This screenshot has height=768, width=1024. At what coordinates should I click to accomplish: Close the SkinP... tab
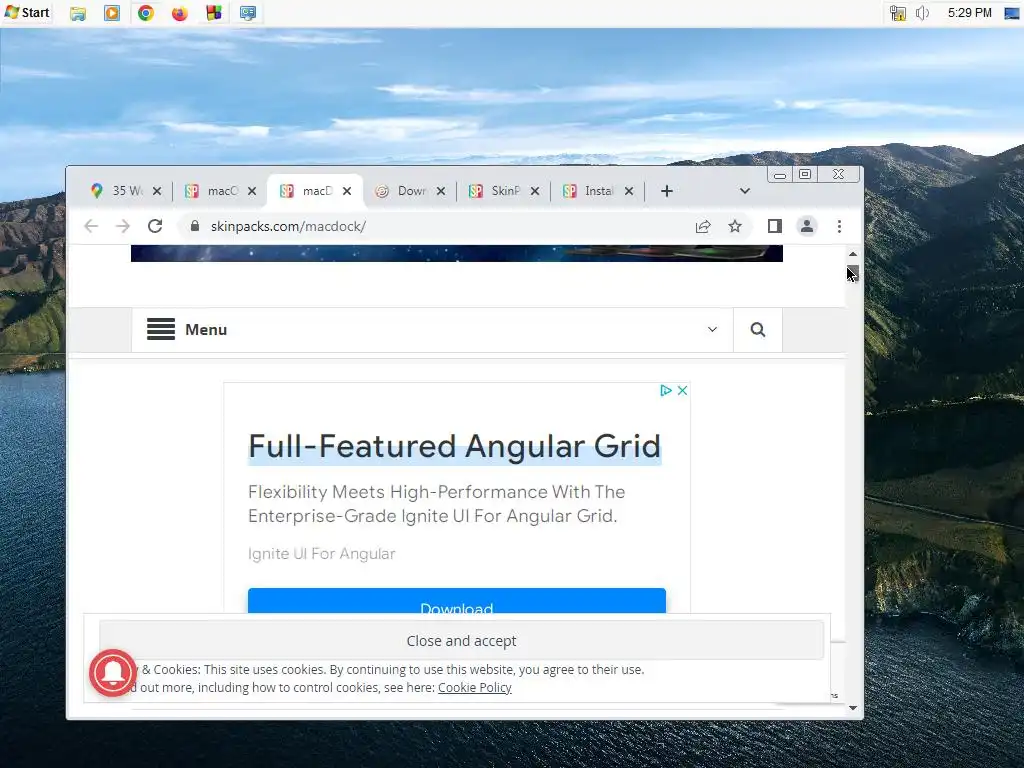tap(535, 191)
